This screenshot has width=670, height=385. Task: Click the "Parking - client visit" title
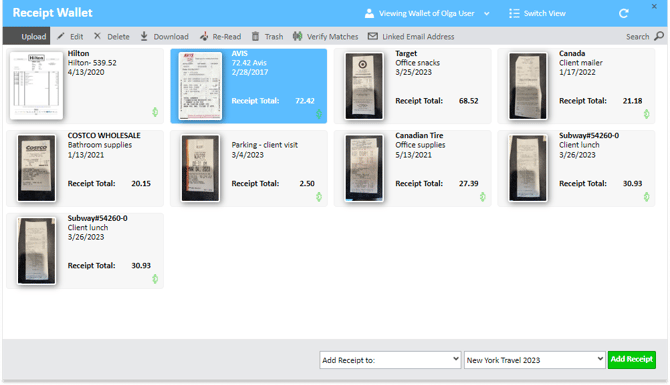[264, 145]
